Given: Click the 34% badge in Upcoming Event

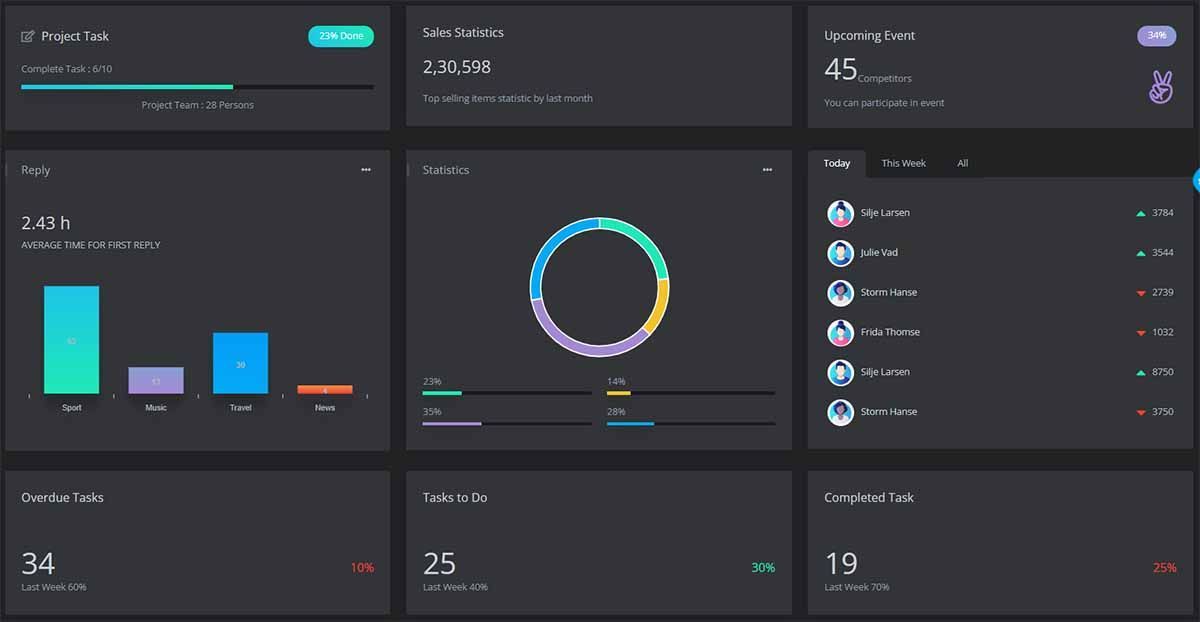Looking at the screenshot, I should point(1156,34).
